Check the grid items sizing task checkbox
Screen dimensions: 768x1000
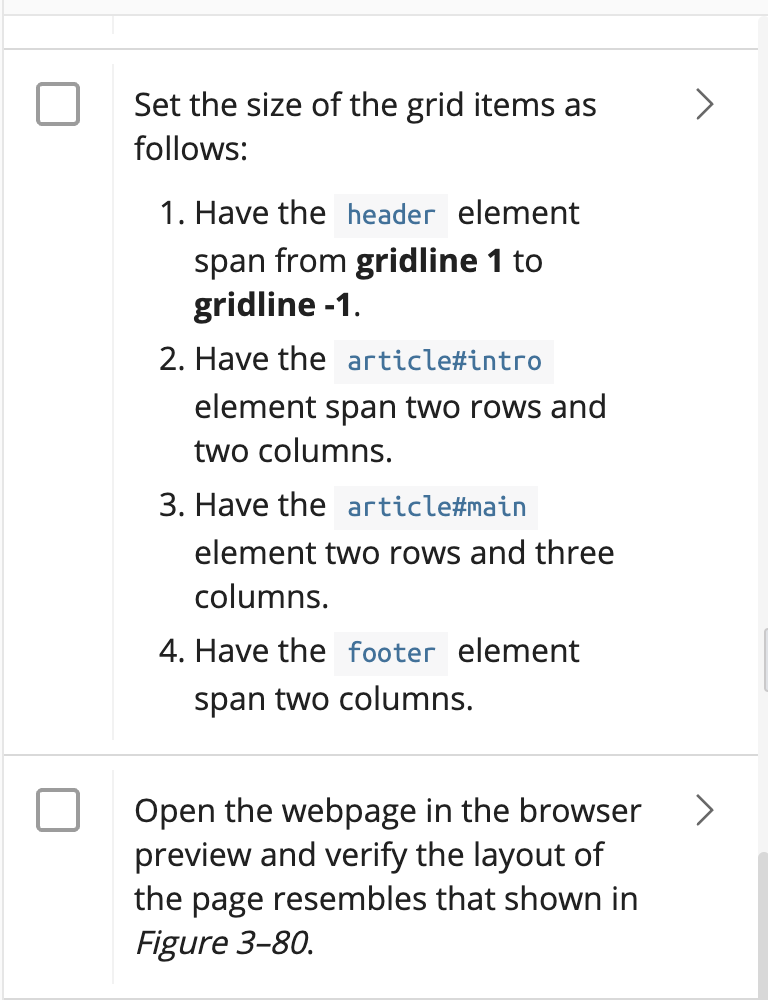[x=59, y=104]
